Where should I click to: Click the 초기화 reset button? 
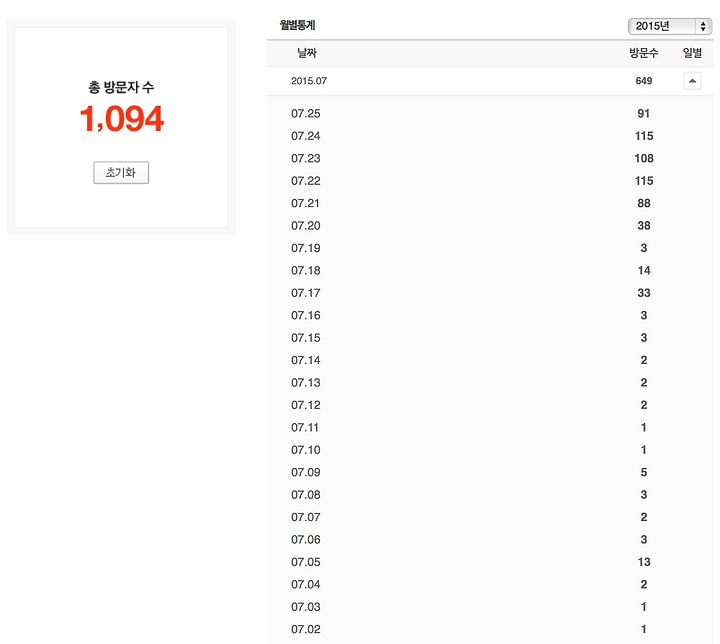pos(121,173)
